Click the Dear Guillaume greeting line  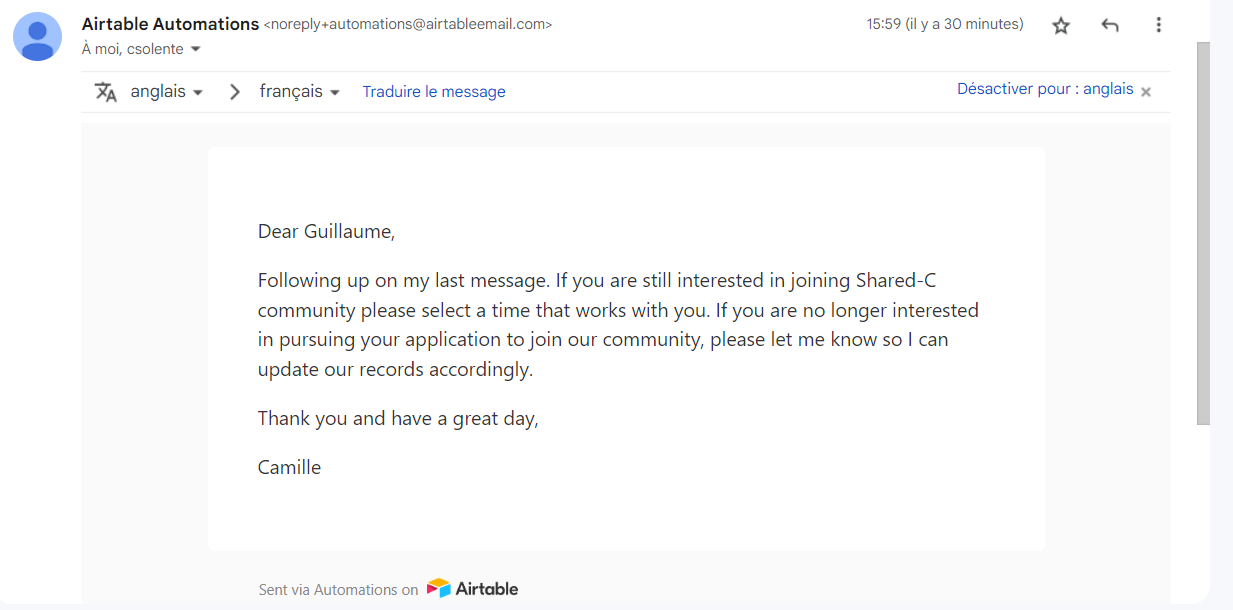tap(327, 232)
